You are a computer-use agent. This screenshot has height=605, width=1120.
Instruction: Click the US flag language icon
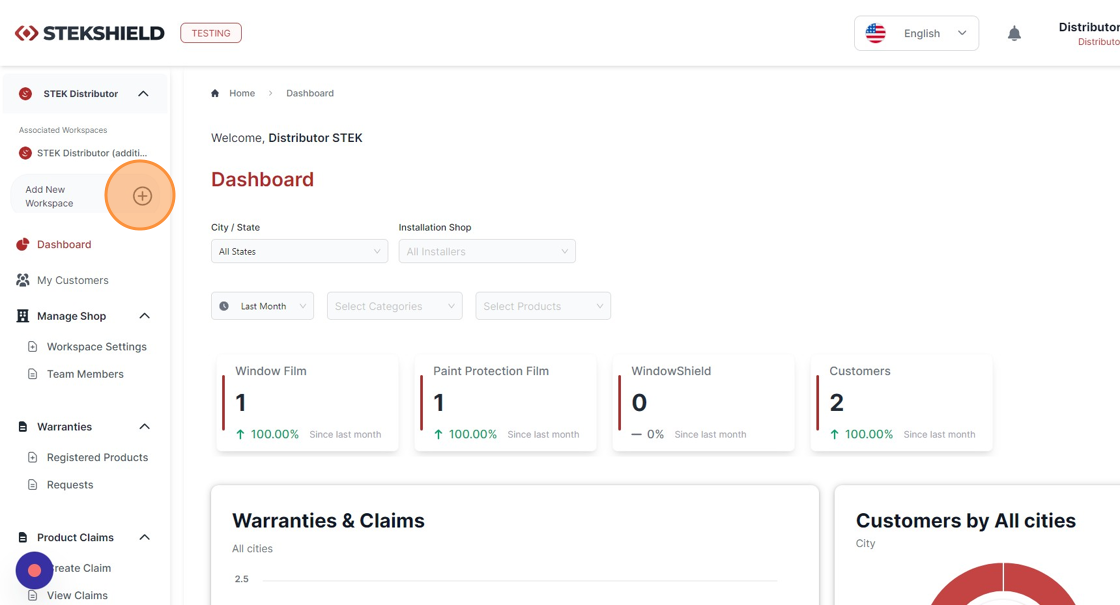point(875,33)
